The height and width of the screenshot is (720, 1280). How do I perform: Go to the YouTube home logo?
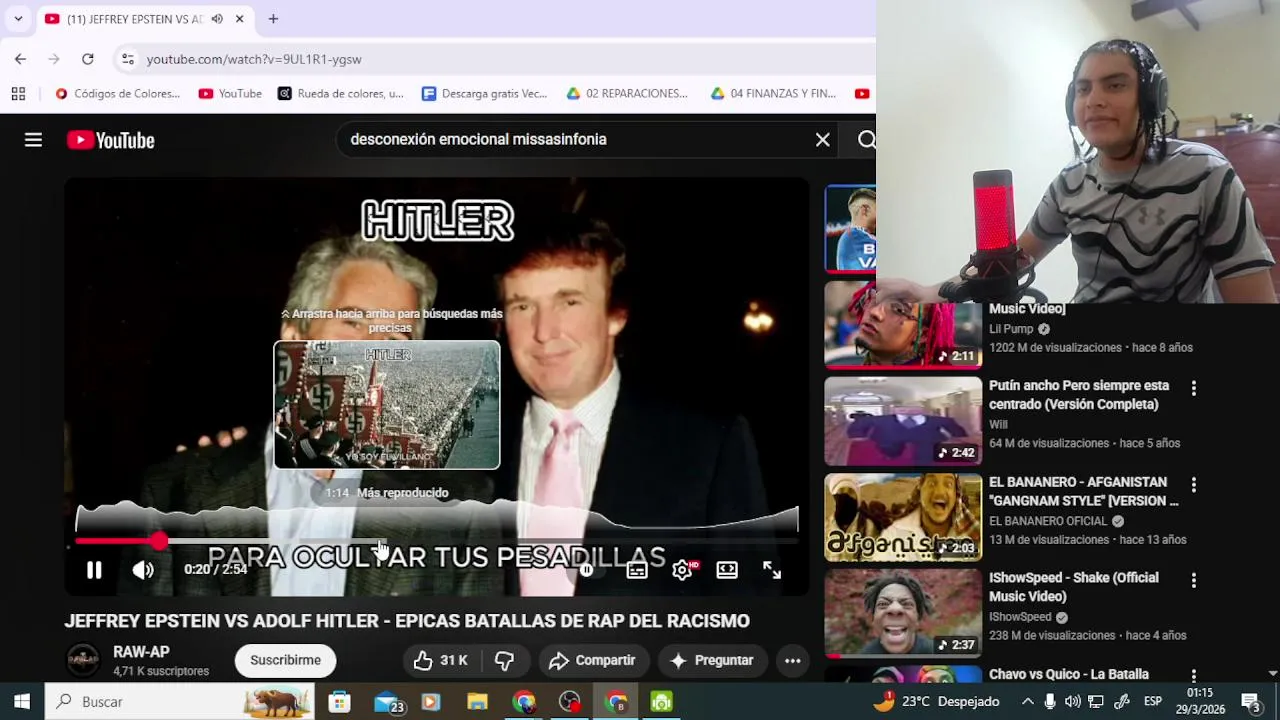pos(111,140)
